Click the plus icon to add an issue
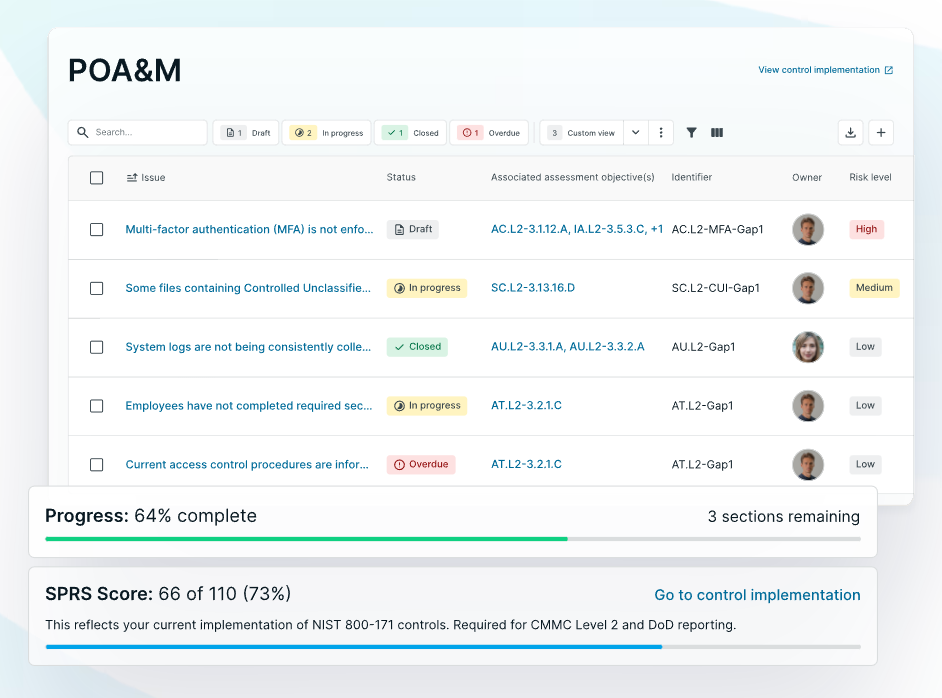This screenshot has width=942, height=698. [x=881, y=132]
